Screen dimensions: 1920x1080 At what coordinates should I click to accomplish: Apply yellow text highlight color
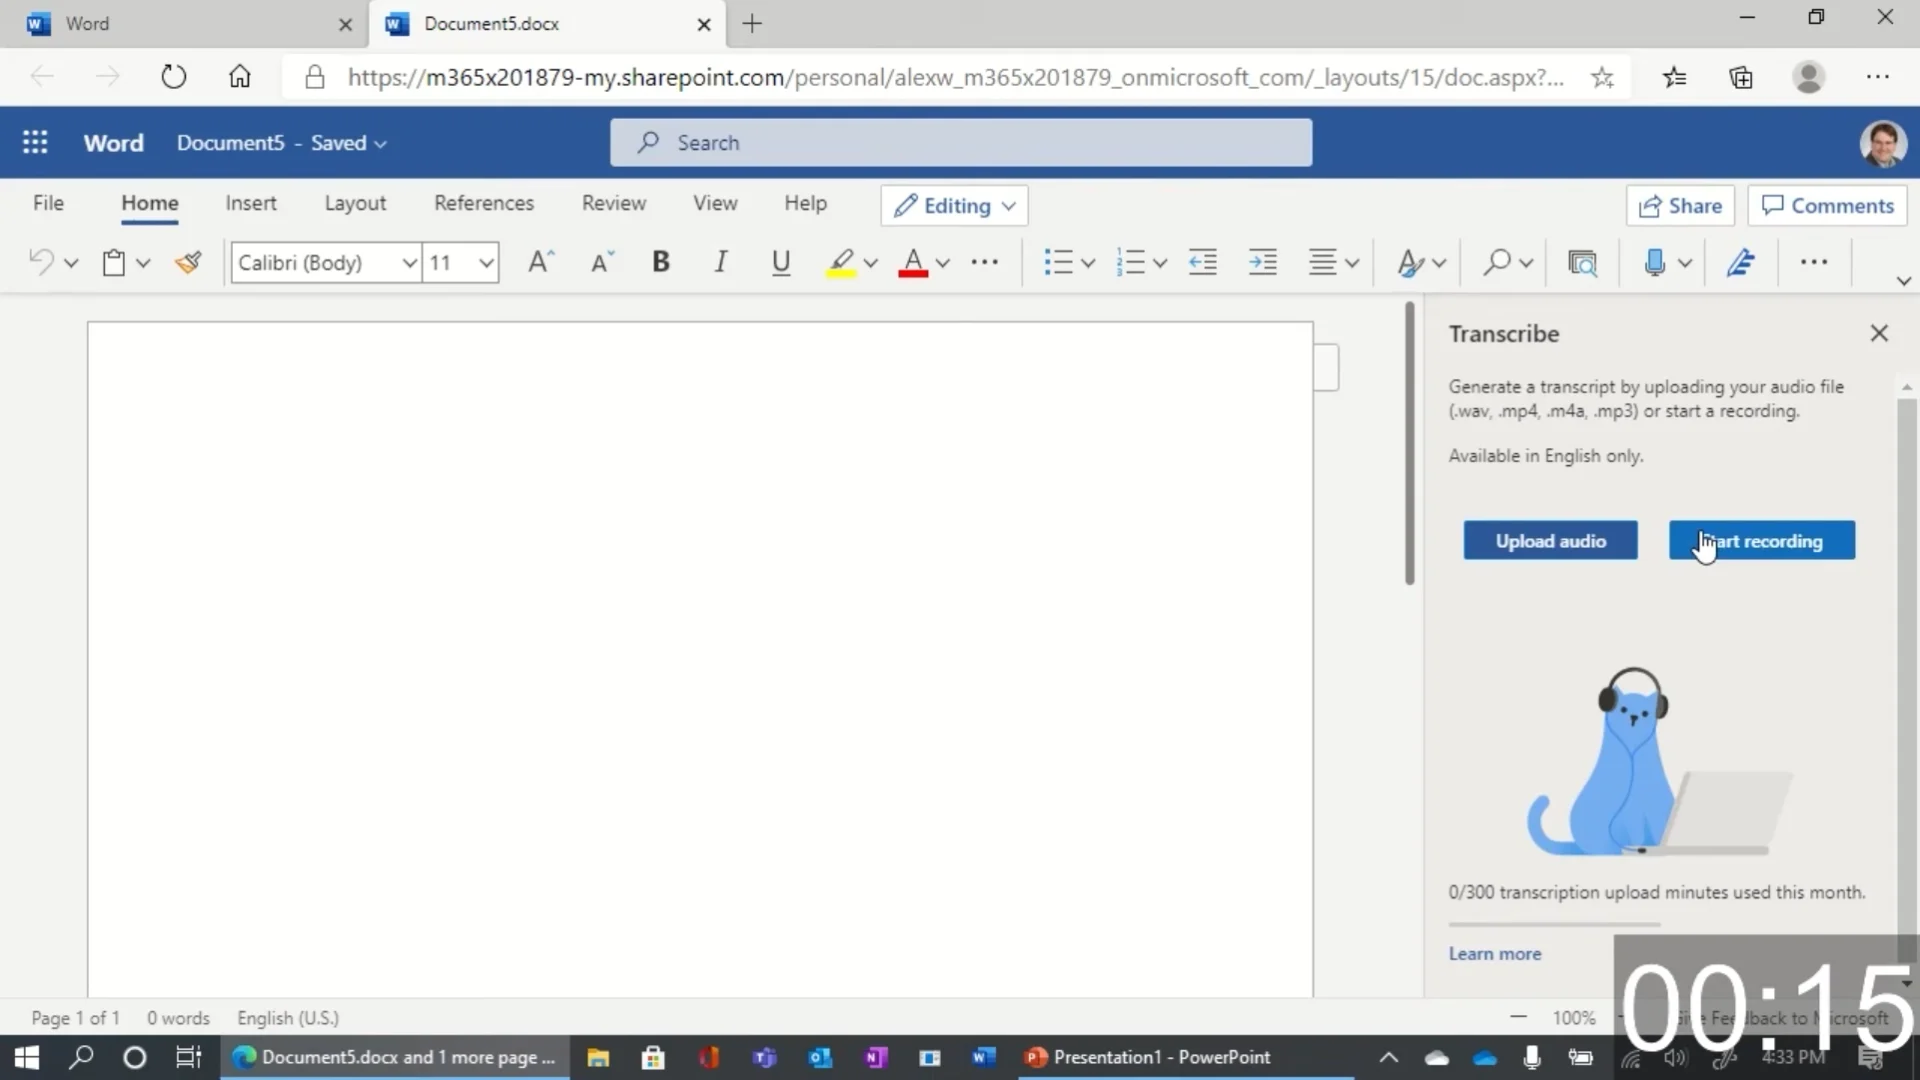[841, 263]
